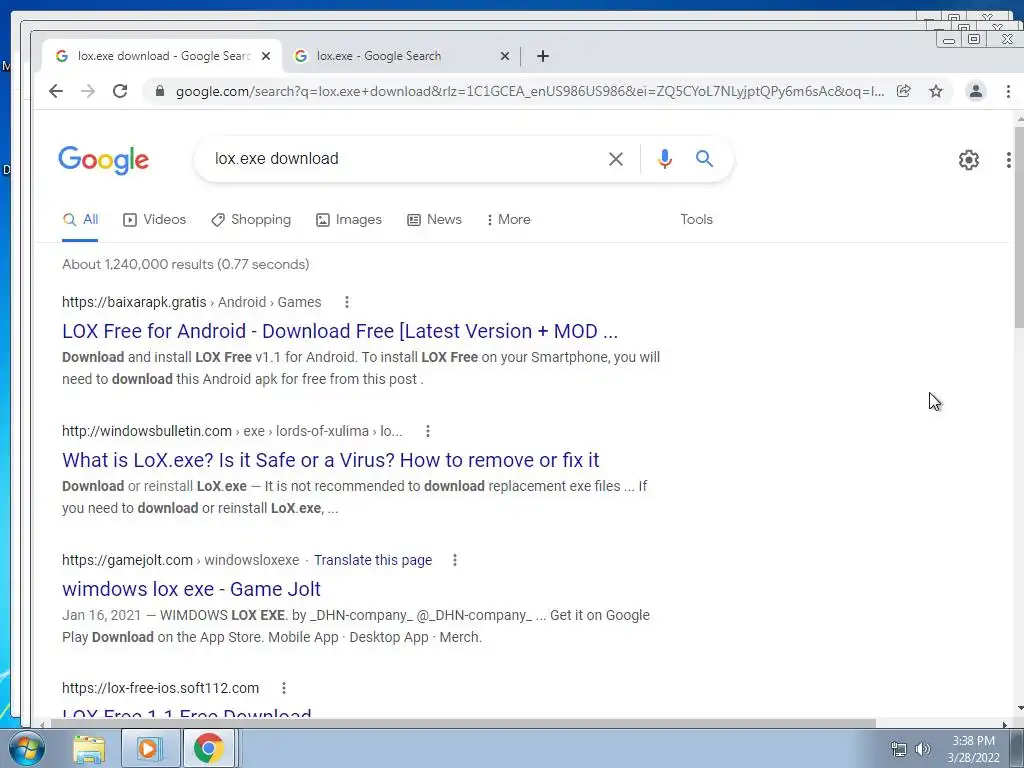Switch to Images results

coord(349,219)
